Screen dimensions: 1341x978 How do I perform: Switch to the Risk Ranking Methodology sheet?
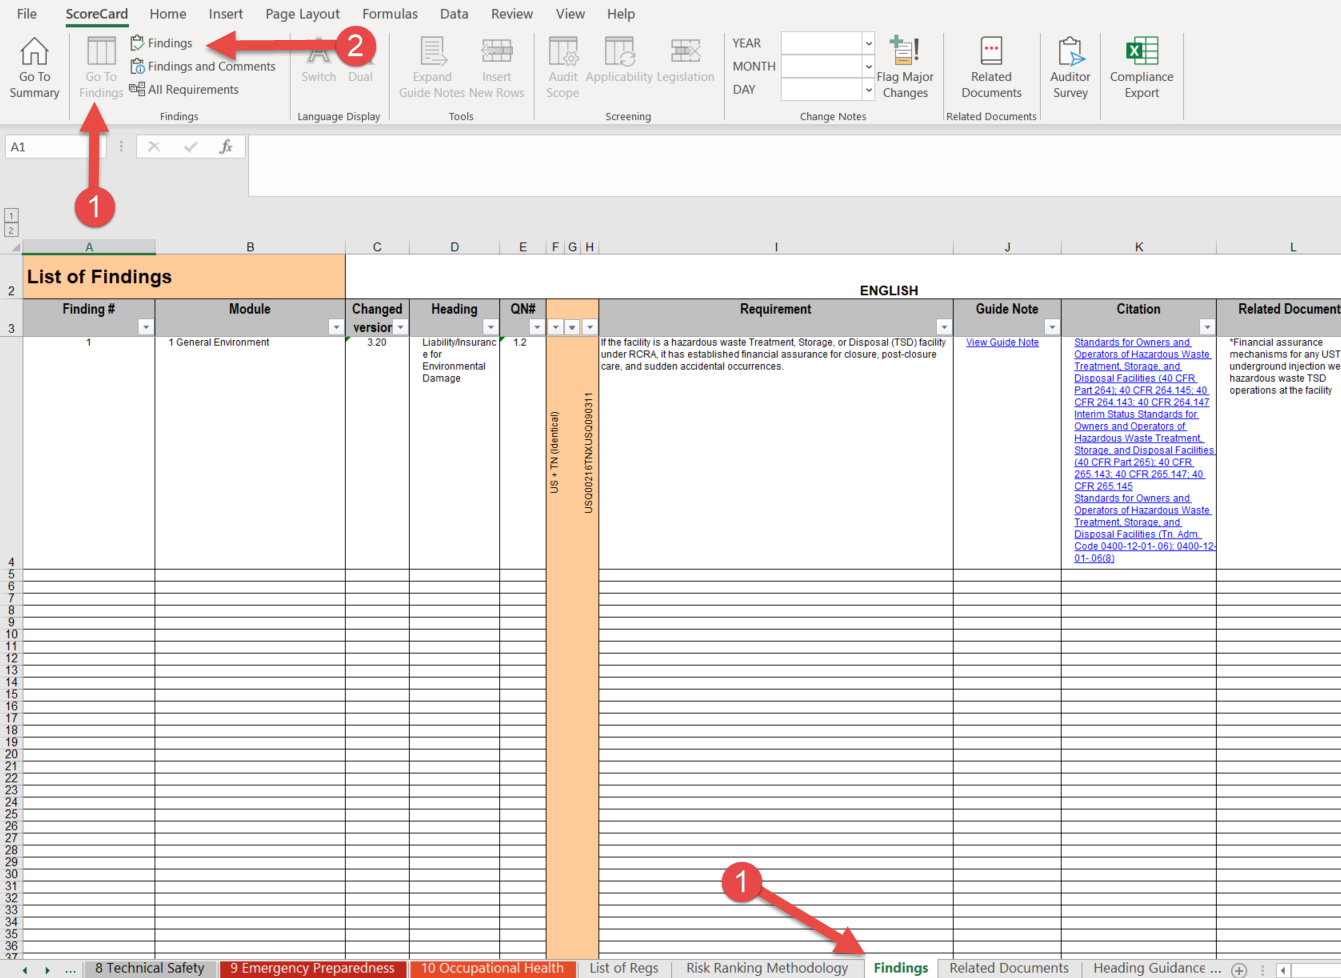click(766, 967)
